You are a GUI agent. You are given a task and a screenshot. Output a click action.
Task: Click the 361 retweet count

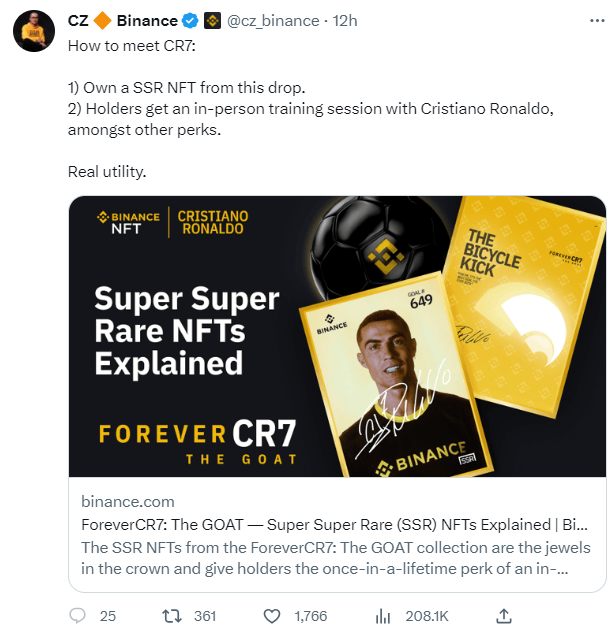[204, 616]
